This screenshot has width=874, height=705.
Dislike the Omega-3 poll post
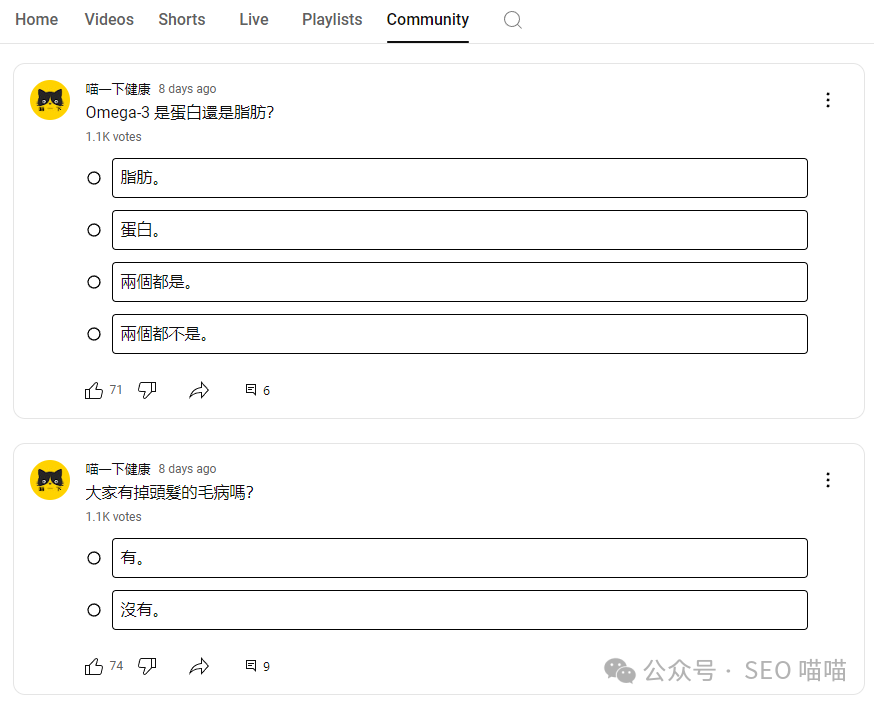point(147,390)
